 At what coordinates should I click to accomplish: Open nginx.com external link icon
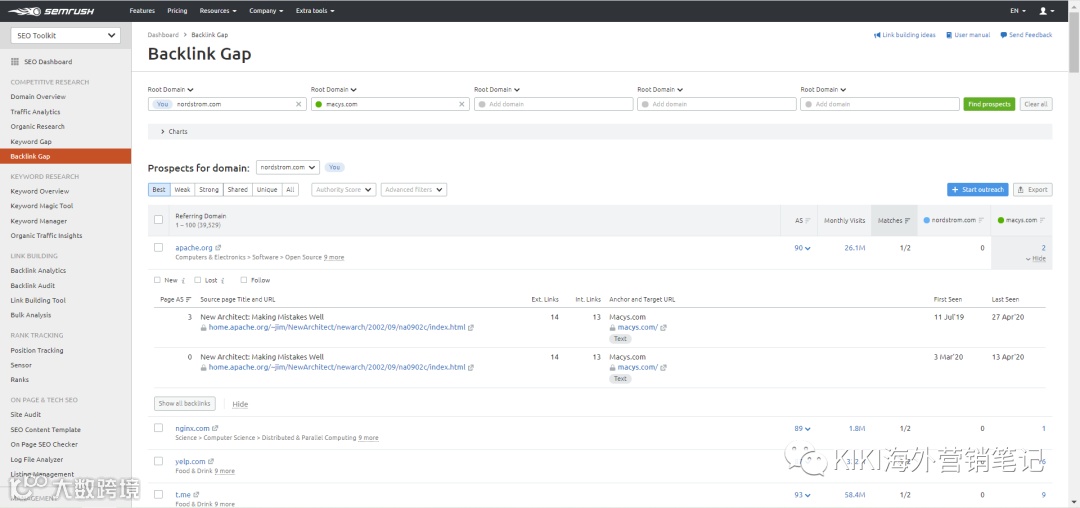[x=215, y=428]
